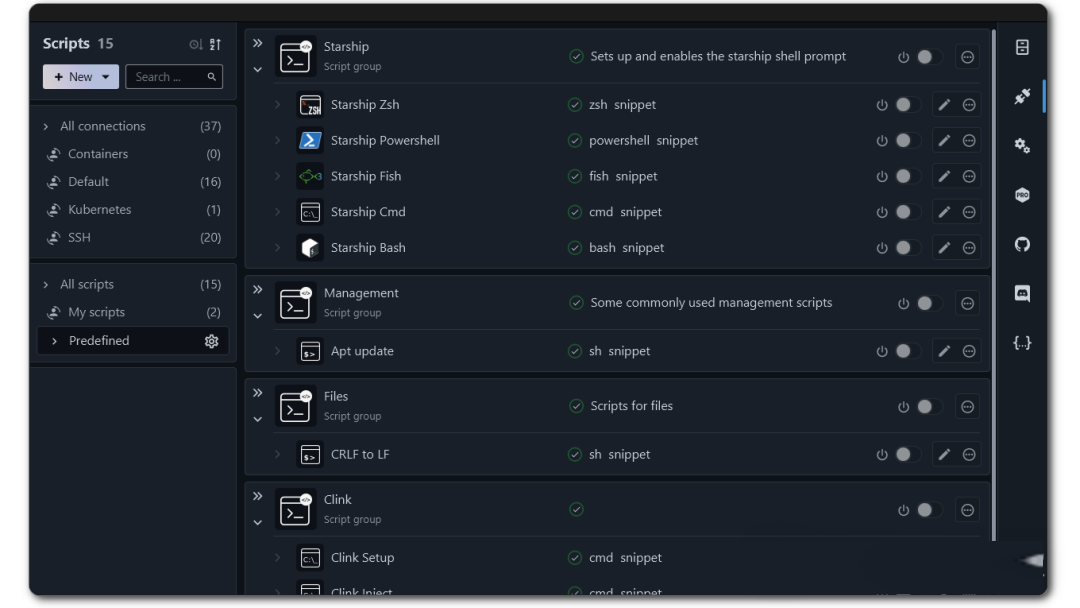Enable the CRLF to LF script toggle
The width and height of the screenshot is (1080, 608).
tap(907, 455)
